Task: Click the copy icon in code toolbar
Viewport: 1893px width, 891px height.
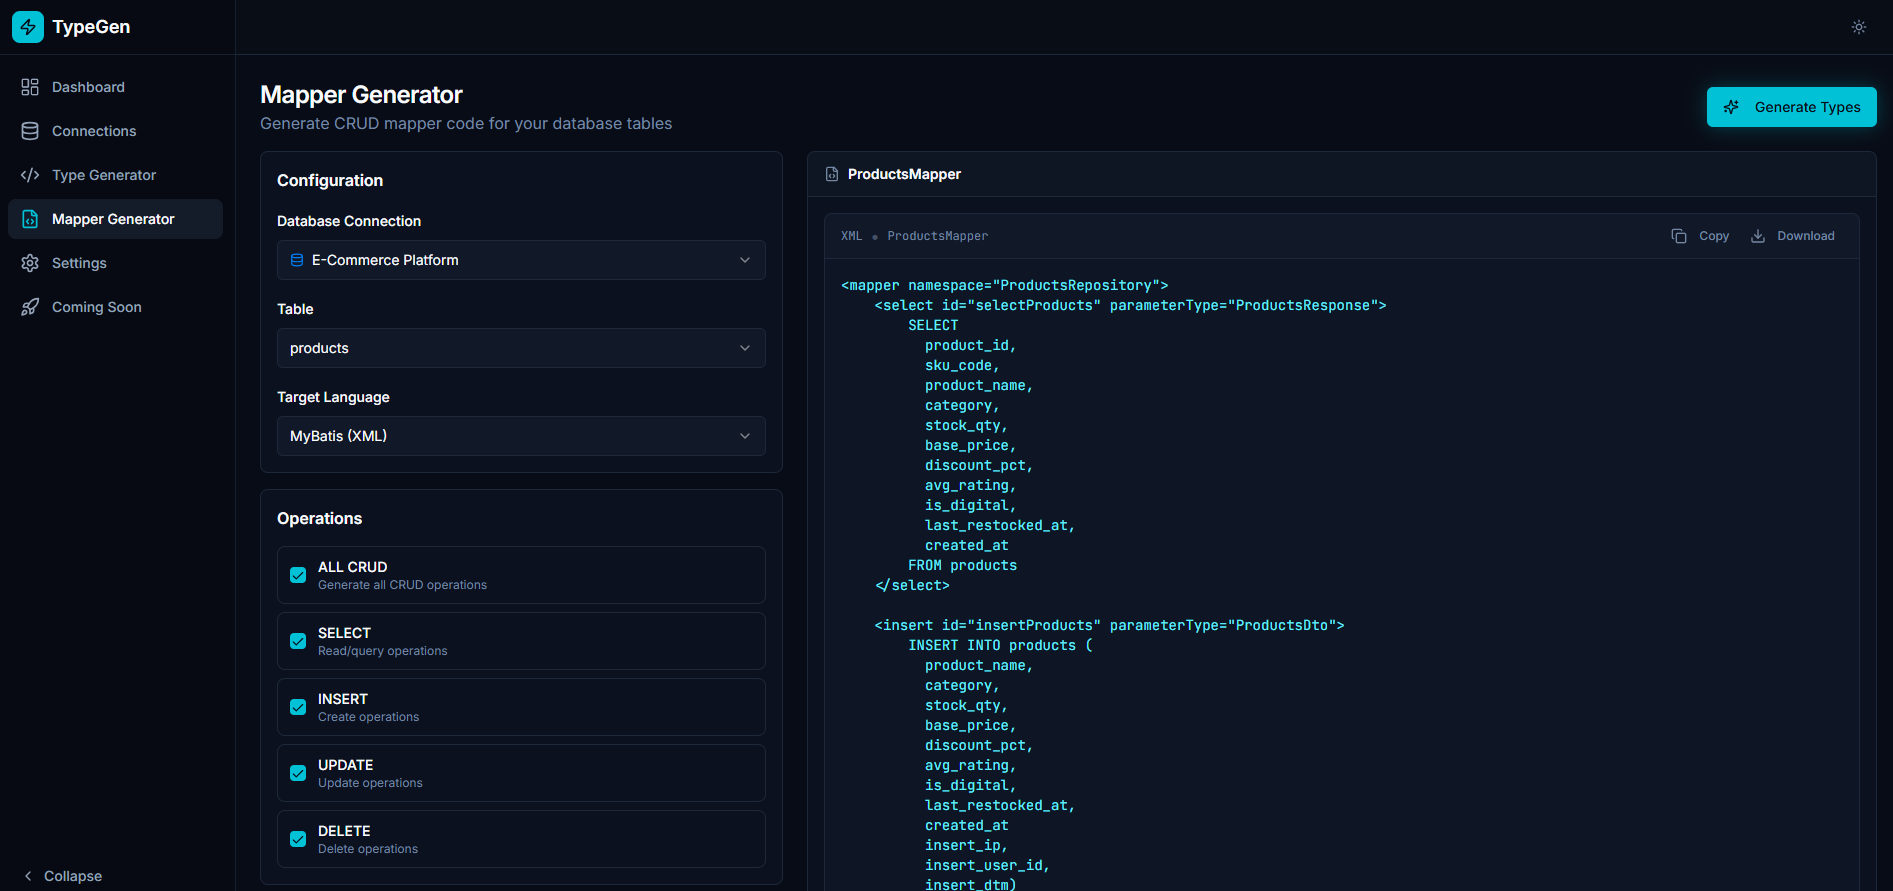Action: coord(1679,236)
